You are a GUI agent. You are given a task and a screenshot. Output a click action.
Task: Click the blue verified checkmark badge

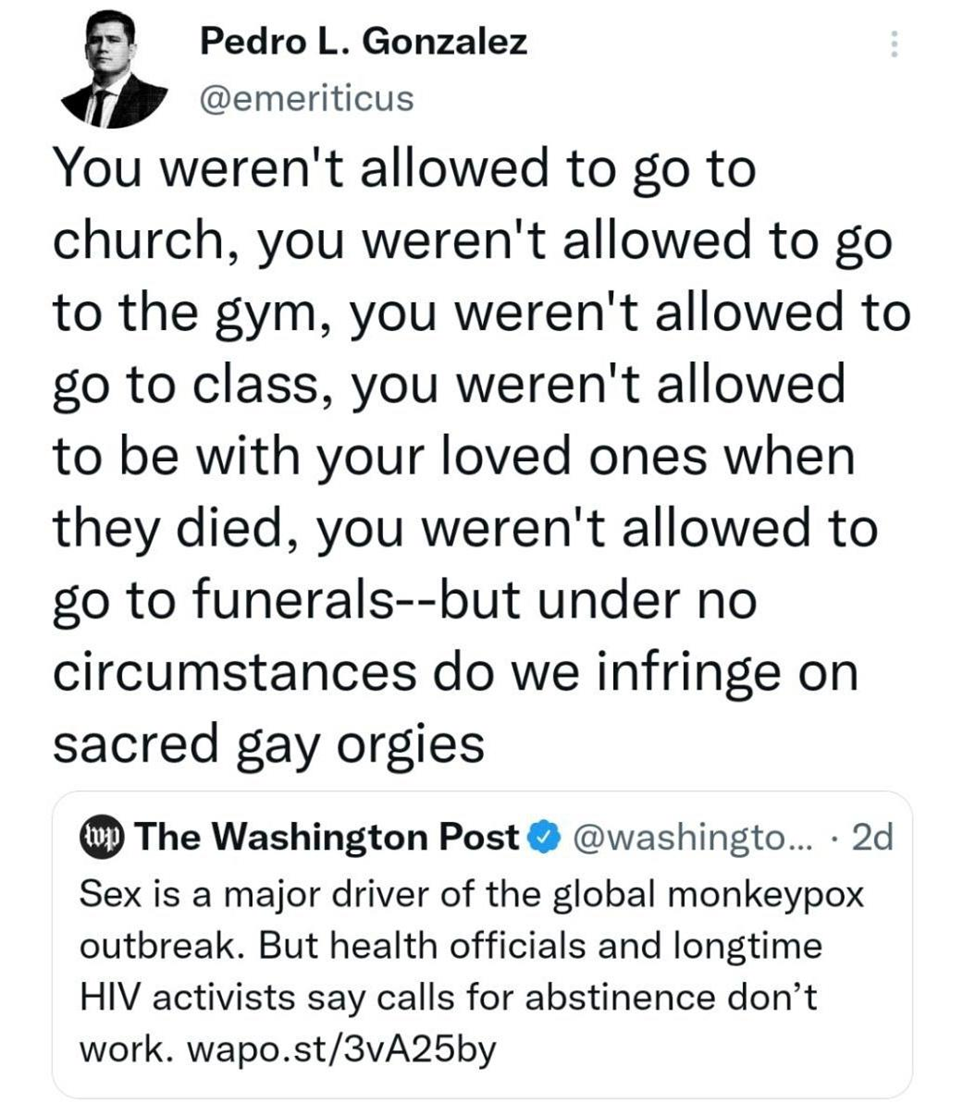[x=541, y=835]
